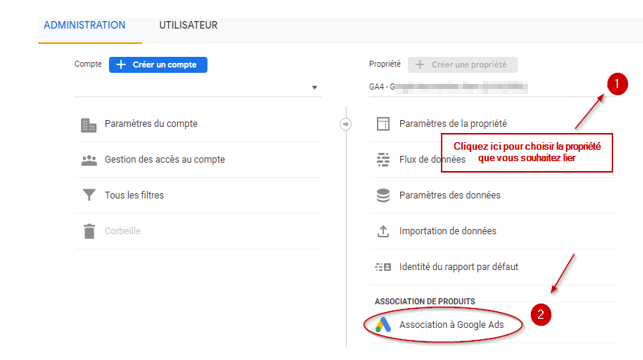Click the building icon for account settings

pyautogui.click(x=89, y=125)
